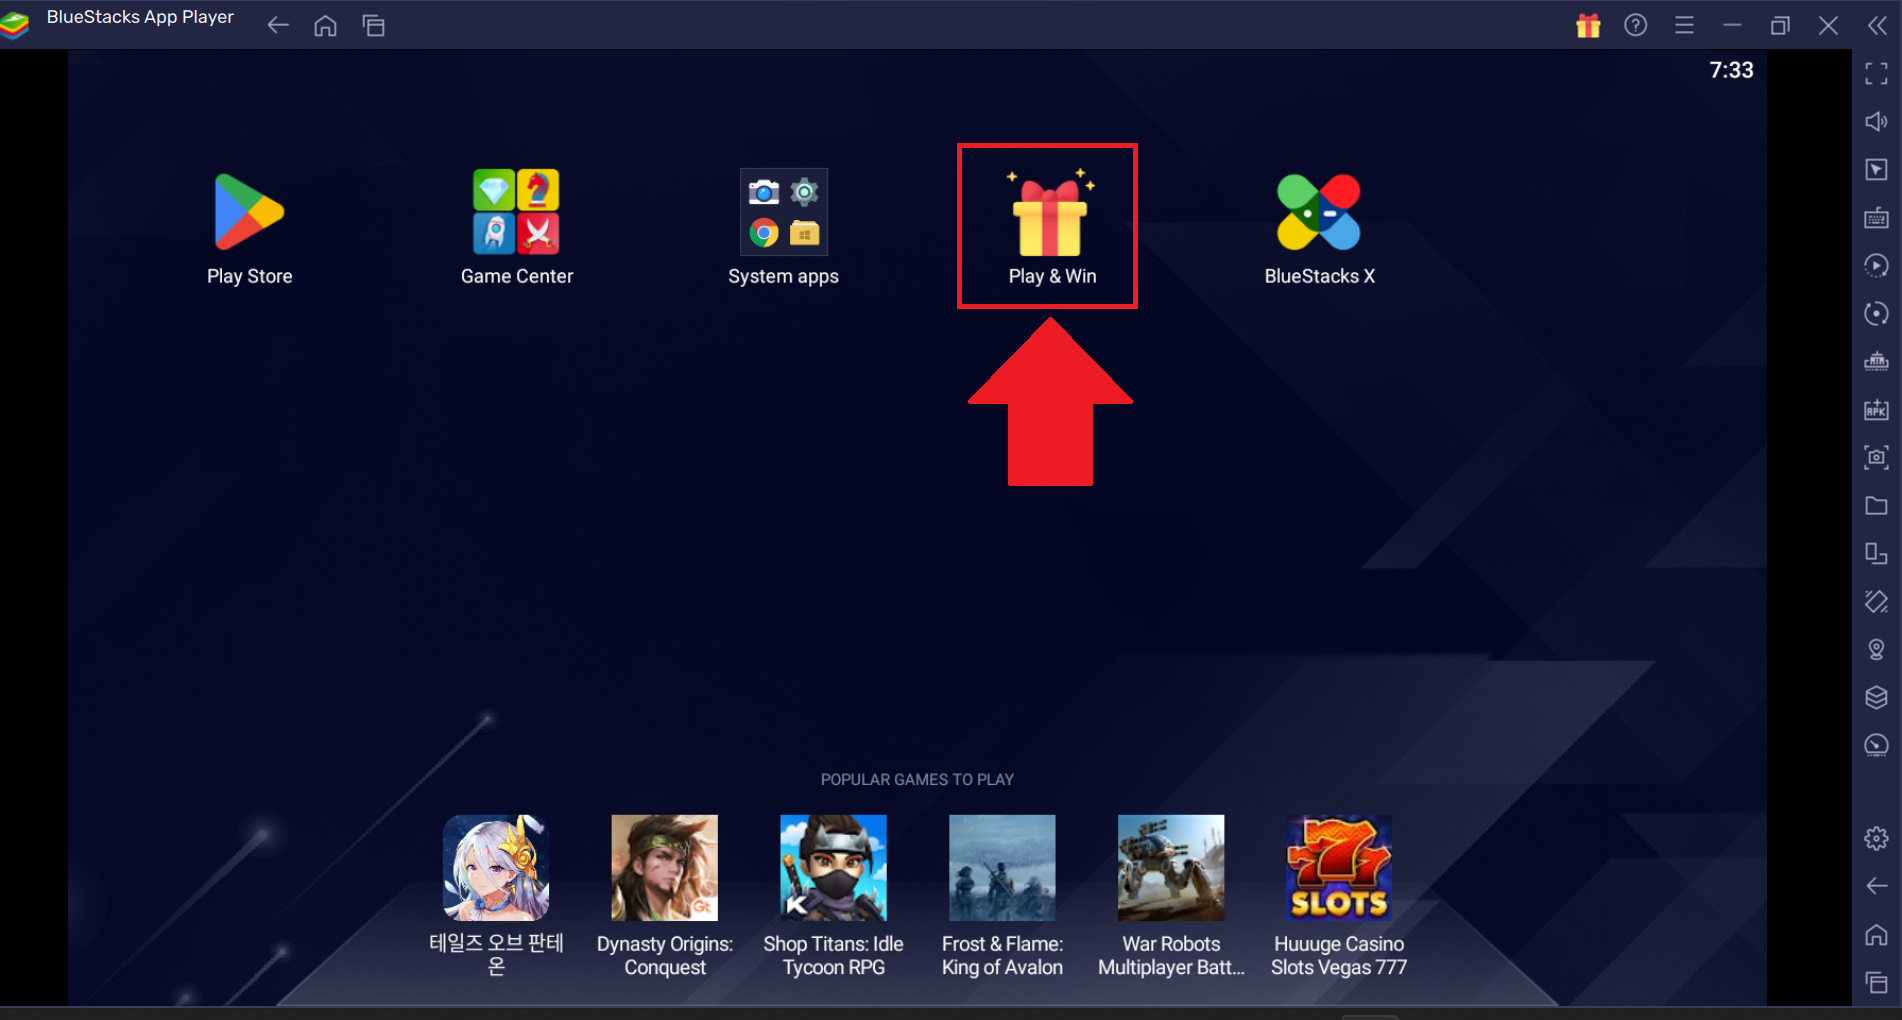Screen dimensions: 1902x1020
Task: Open the Install APK sidebar icon
Action: 1876,409
